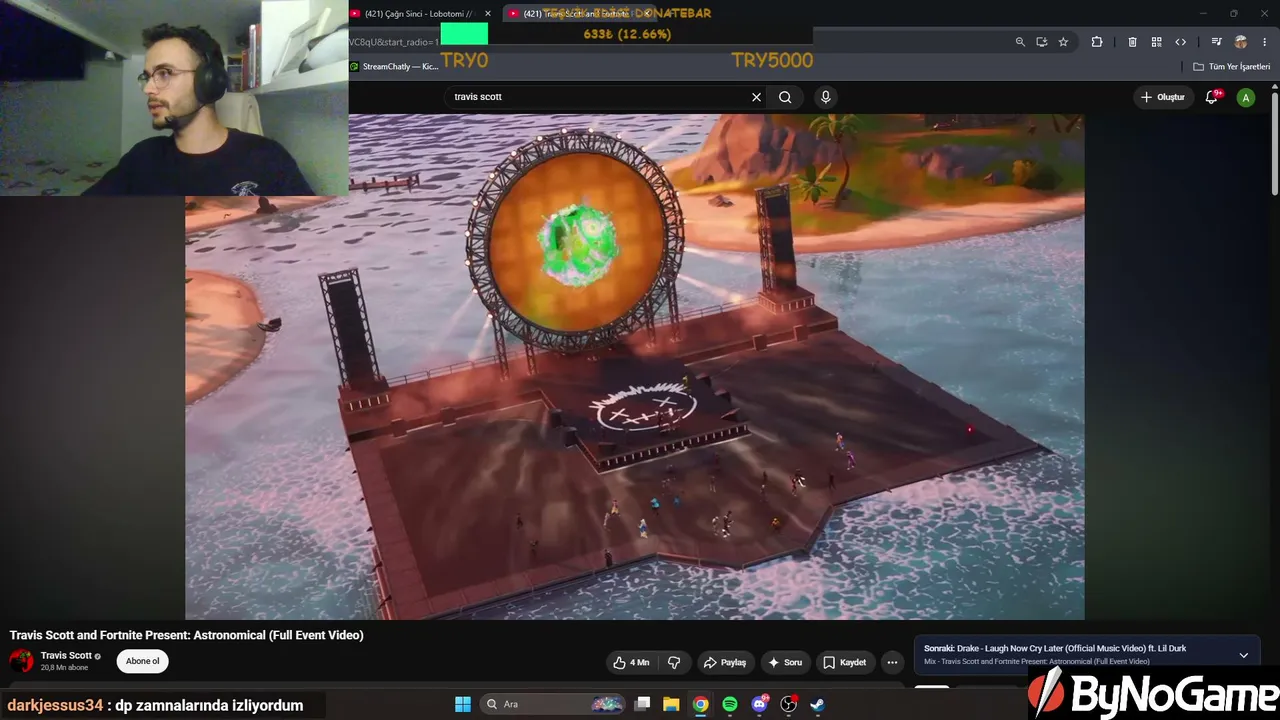The width and height of the screenshot is (1280, 720).
Task: Open the Chrome extensions puzzle icon
Action: (x=1097, y=42)
